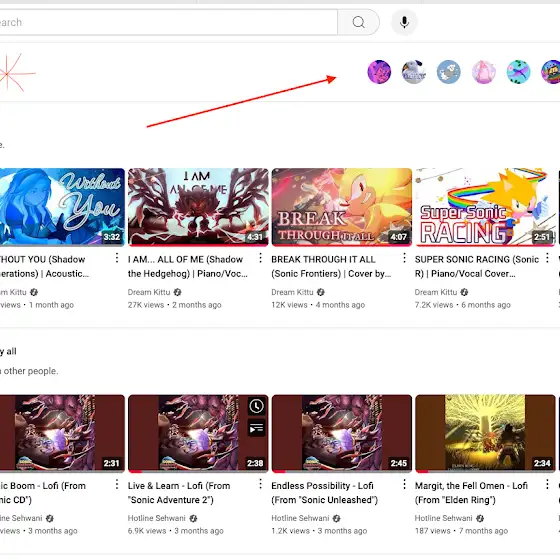Click the "12K views · 4 months ago" text
This screenshot has height=560, width=560.
318,305
